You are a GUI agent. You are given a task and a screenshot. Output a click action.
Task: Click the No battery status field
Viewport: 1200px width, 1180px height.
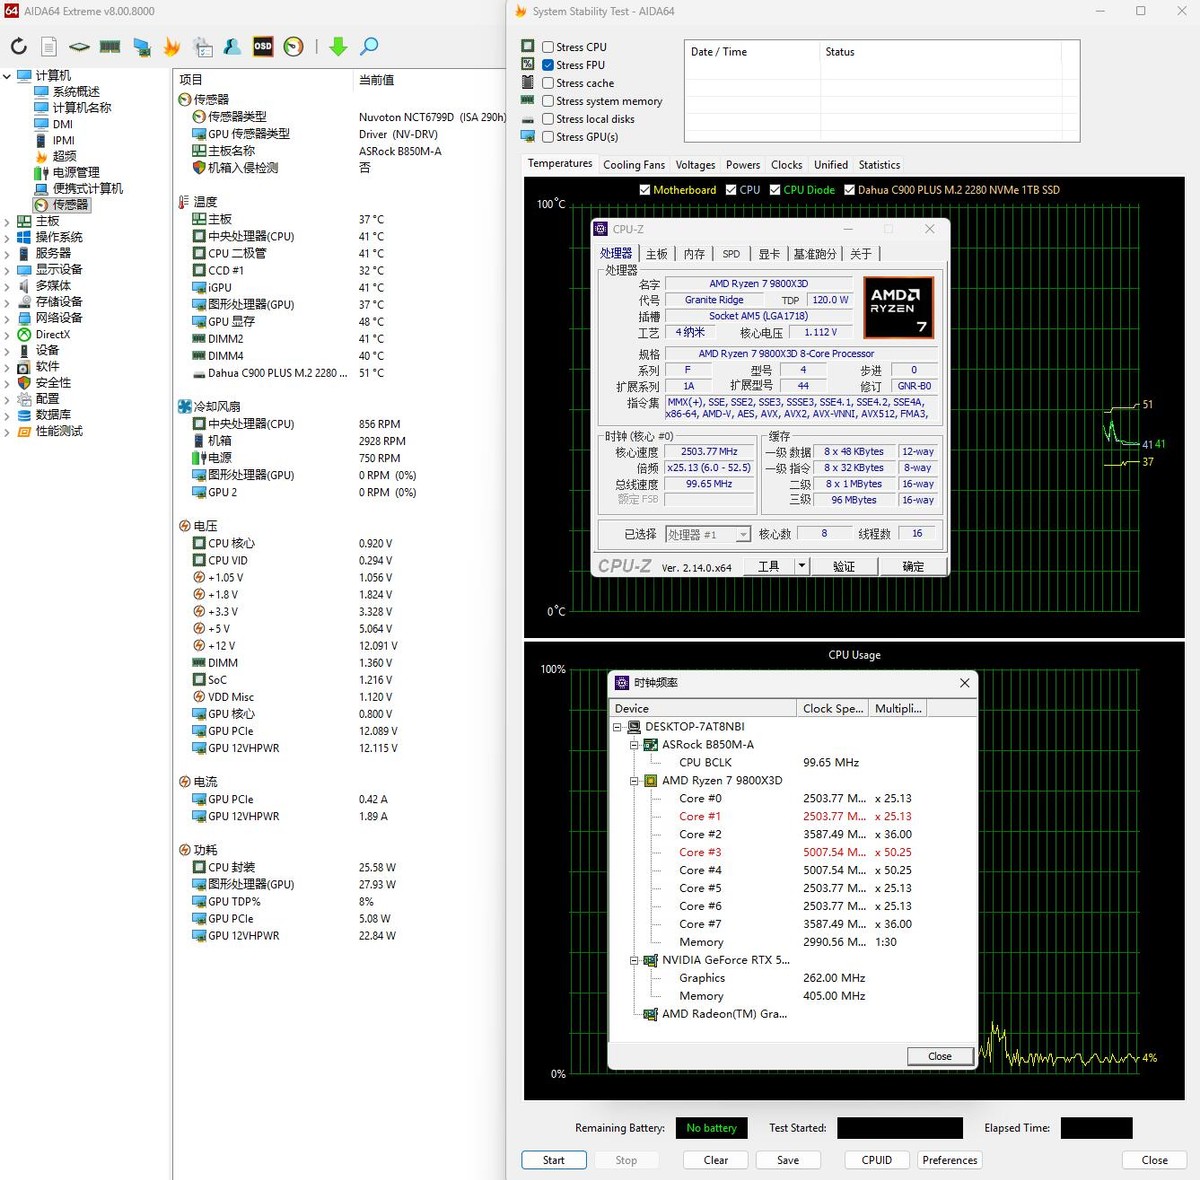[711, 1128]
